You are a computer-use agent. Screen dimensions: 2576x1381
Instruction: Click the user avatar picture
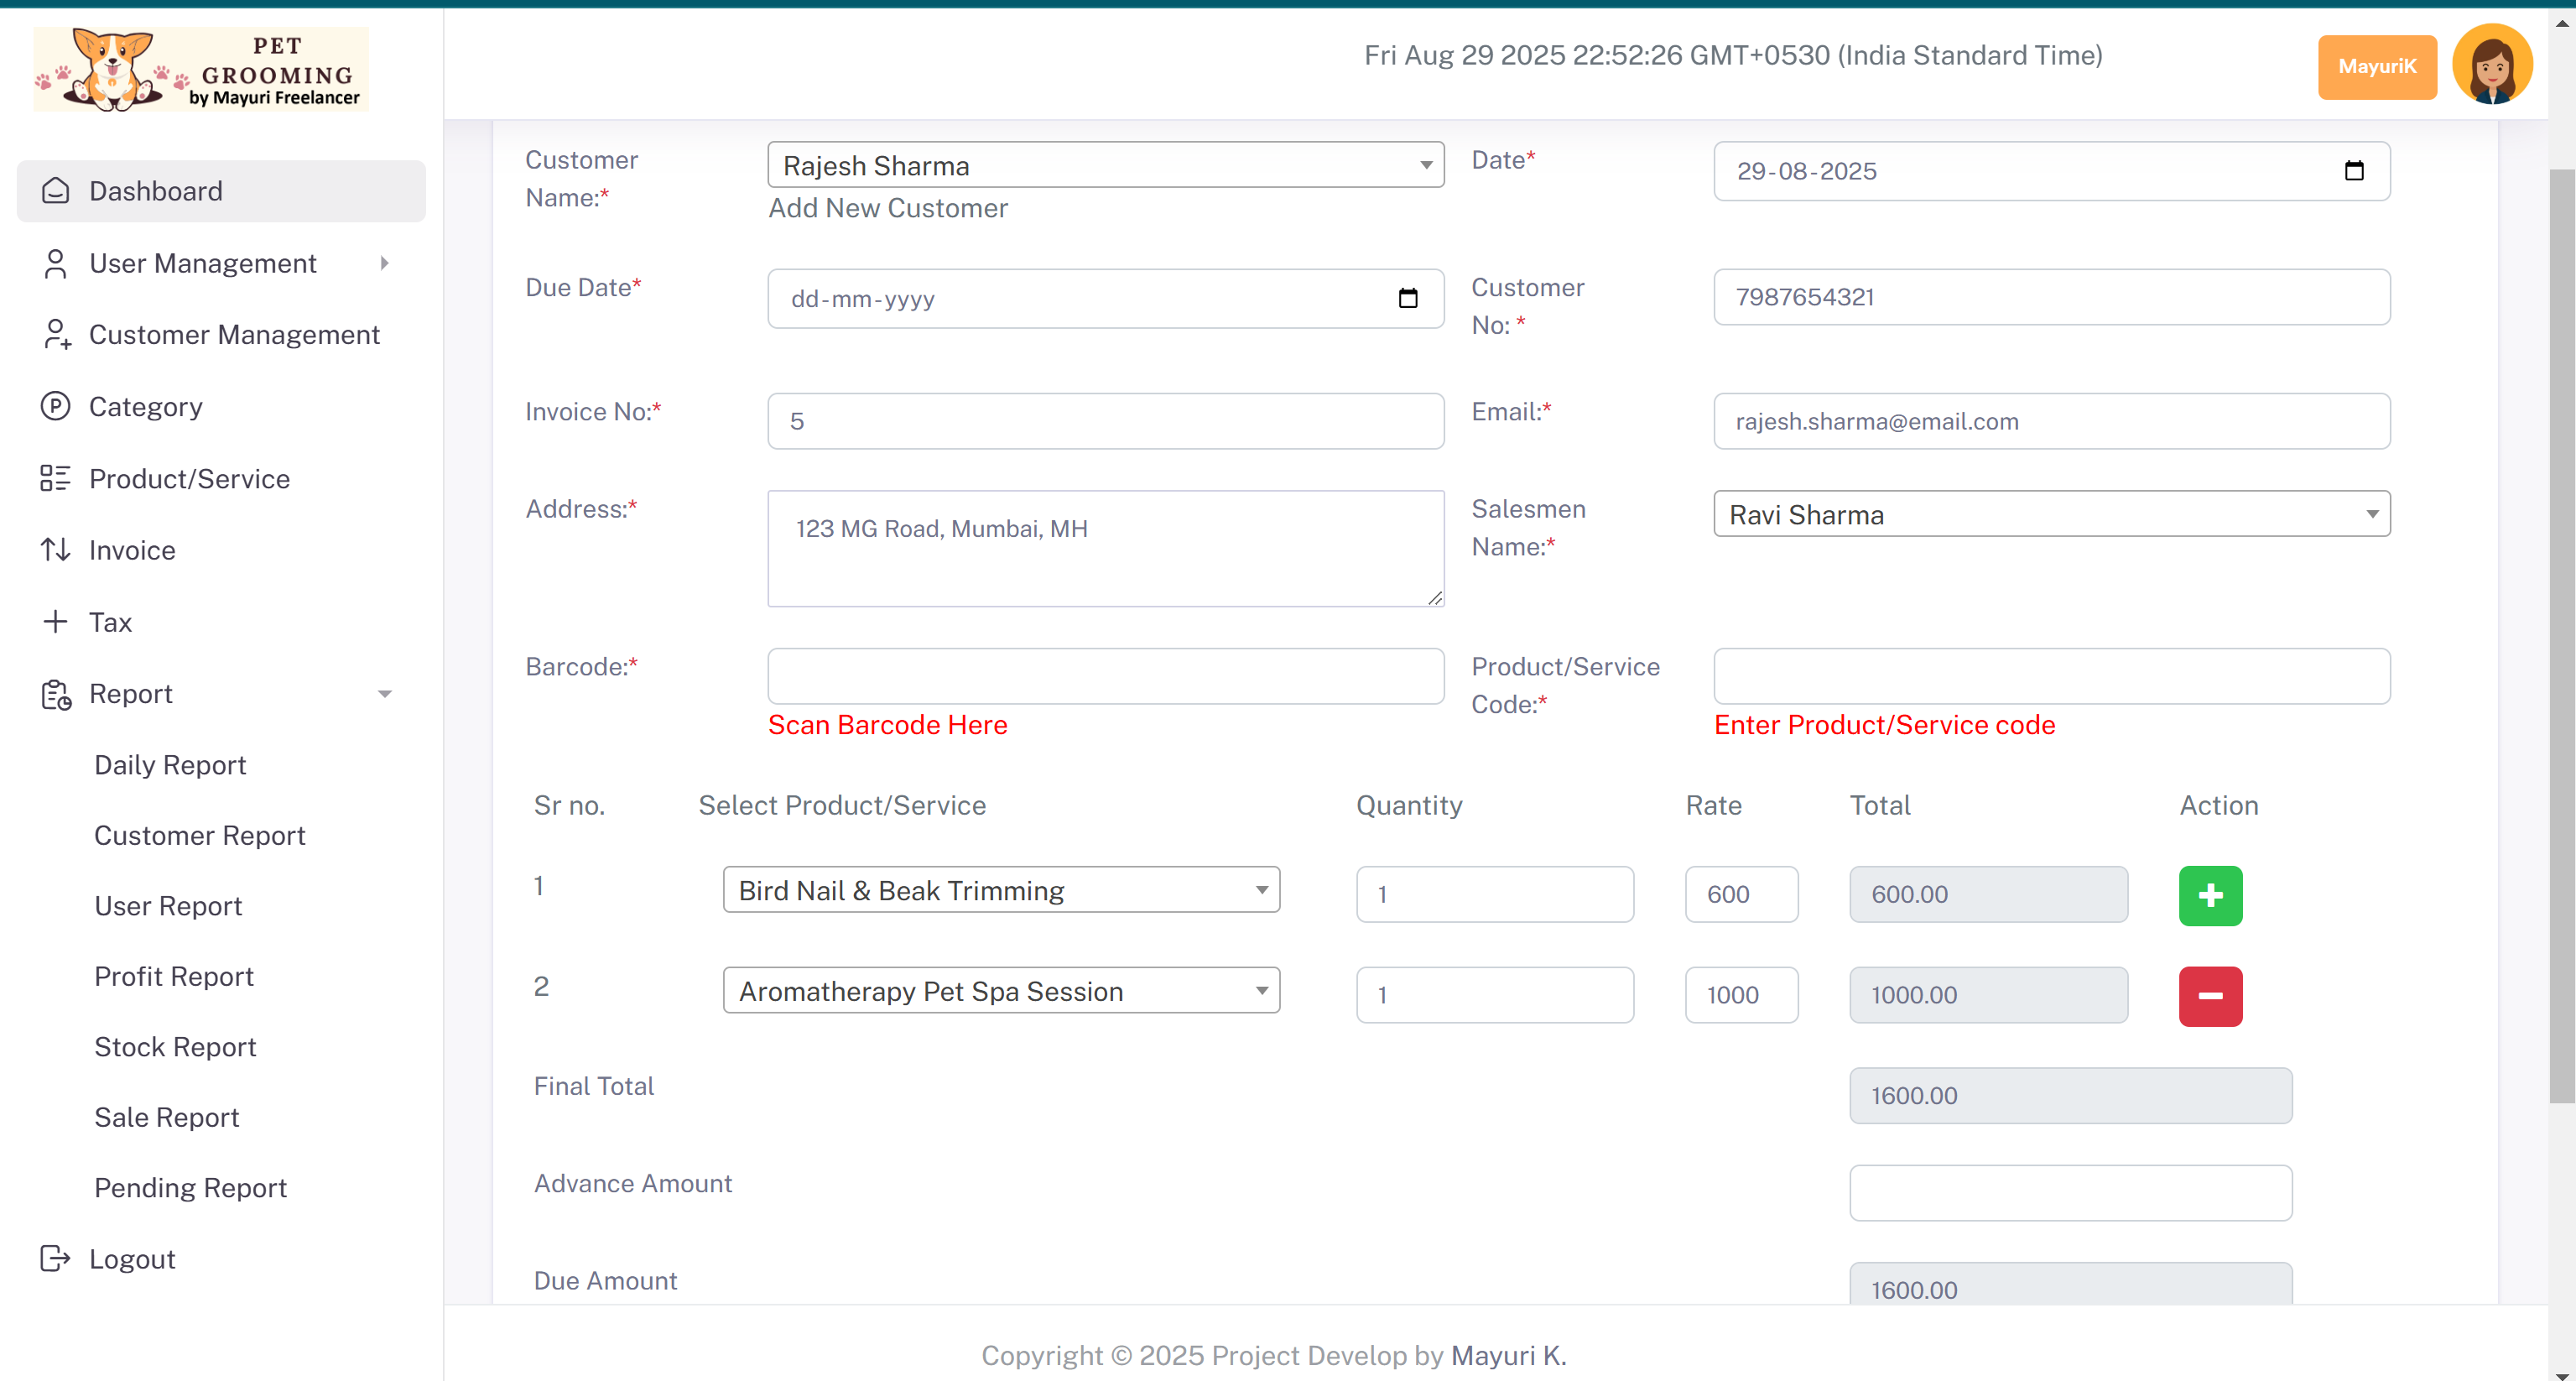tap(2492, 65)
